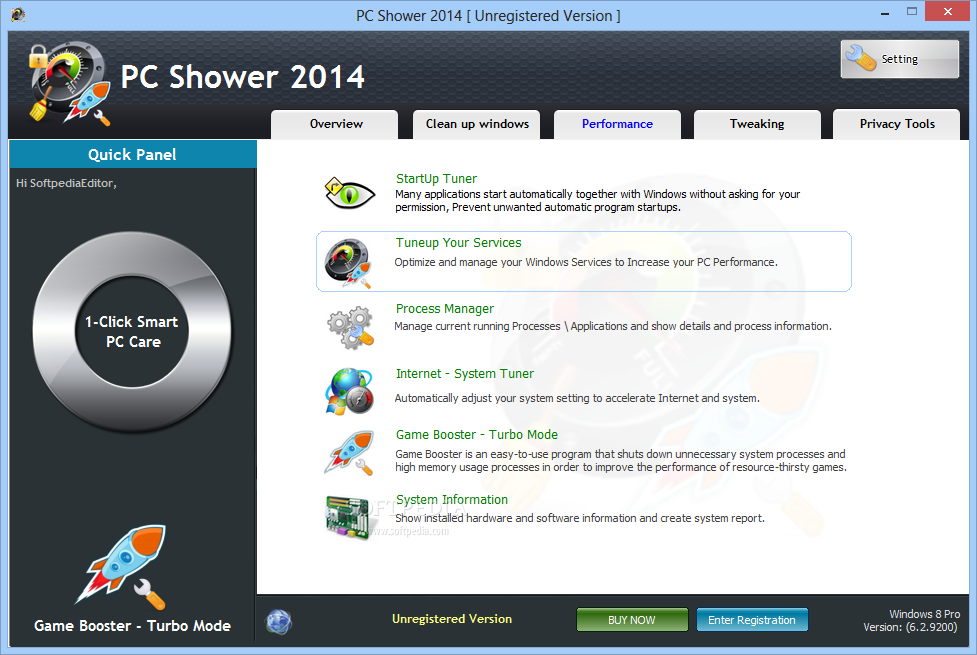Close the PC Shower window

(x=947, y=12)
